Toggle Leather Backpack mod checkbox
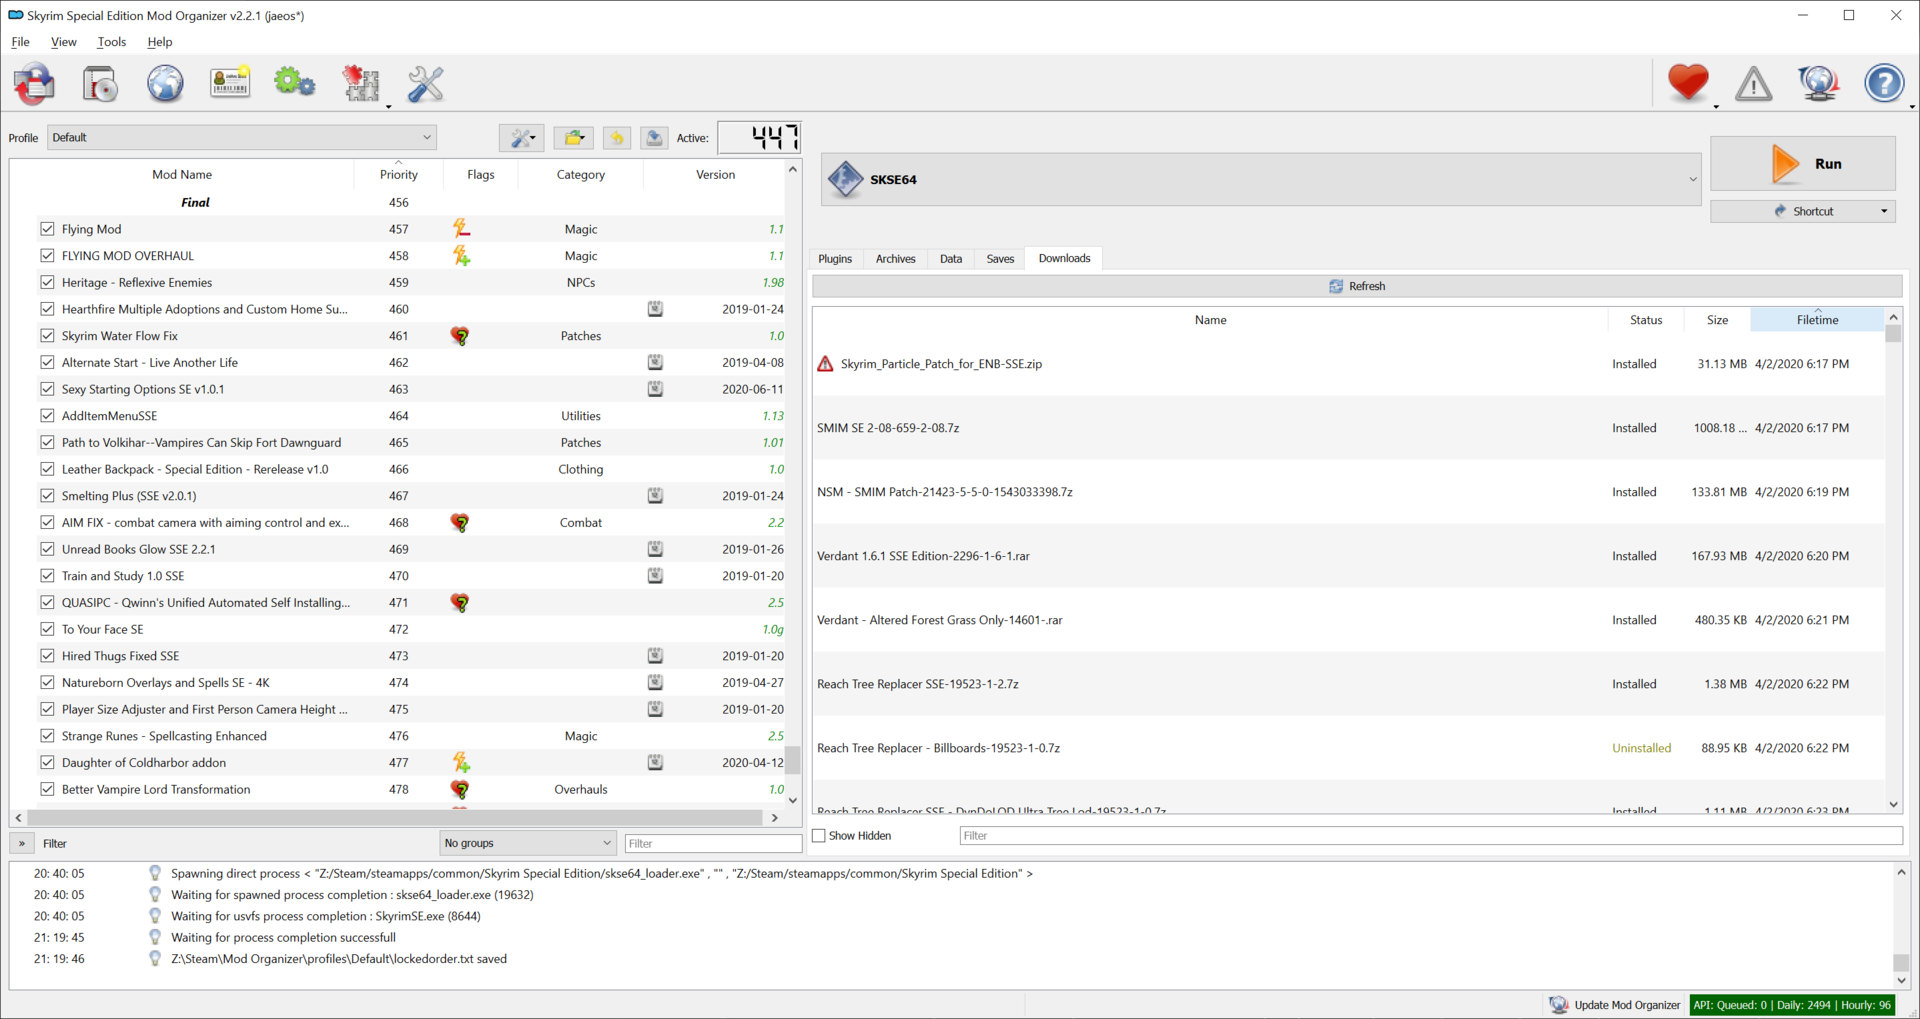The height and width of the screenshot is (1019, 1920). click(47, 469)
